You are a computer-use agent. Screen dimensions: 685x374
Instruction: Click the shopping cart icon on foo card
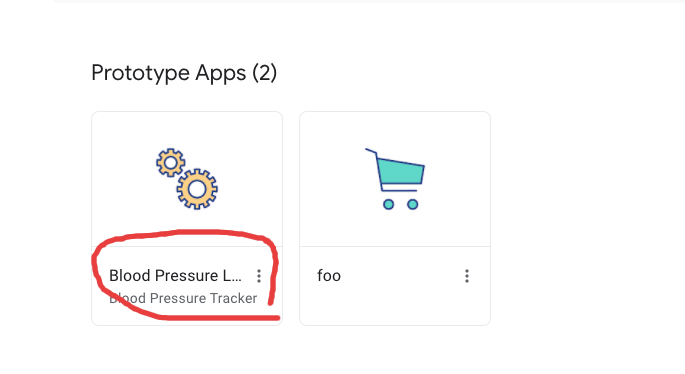pyautogui.click(x=395, y=179)
